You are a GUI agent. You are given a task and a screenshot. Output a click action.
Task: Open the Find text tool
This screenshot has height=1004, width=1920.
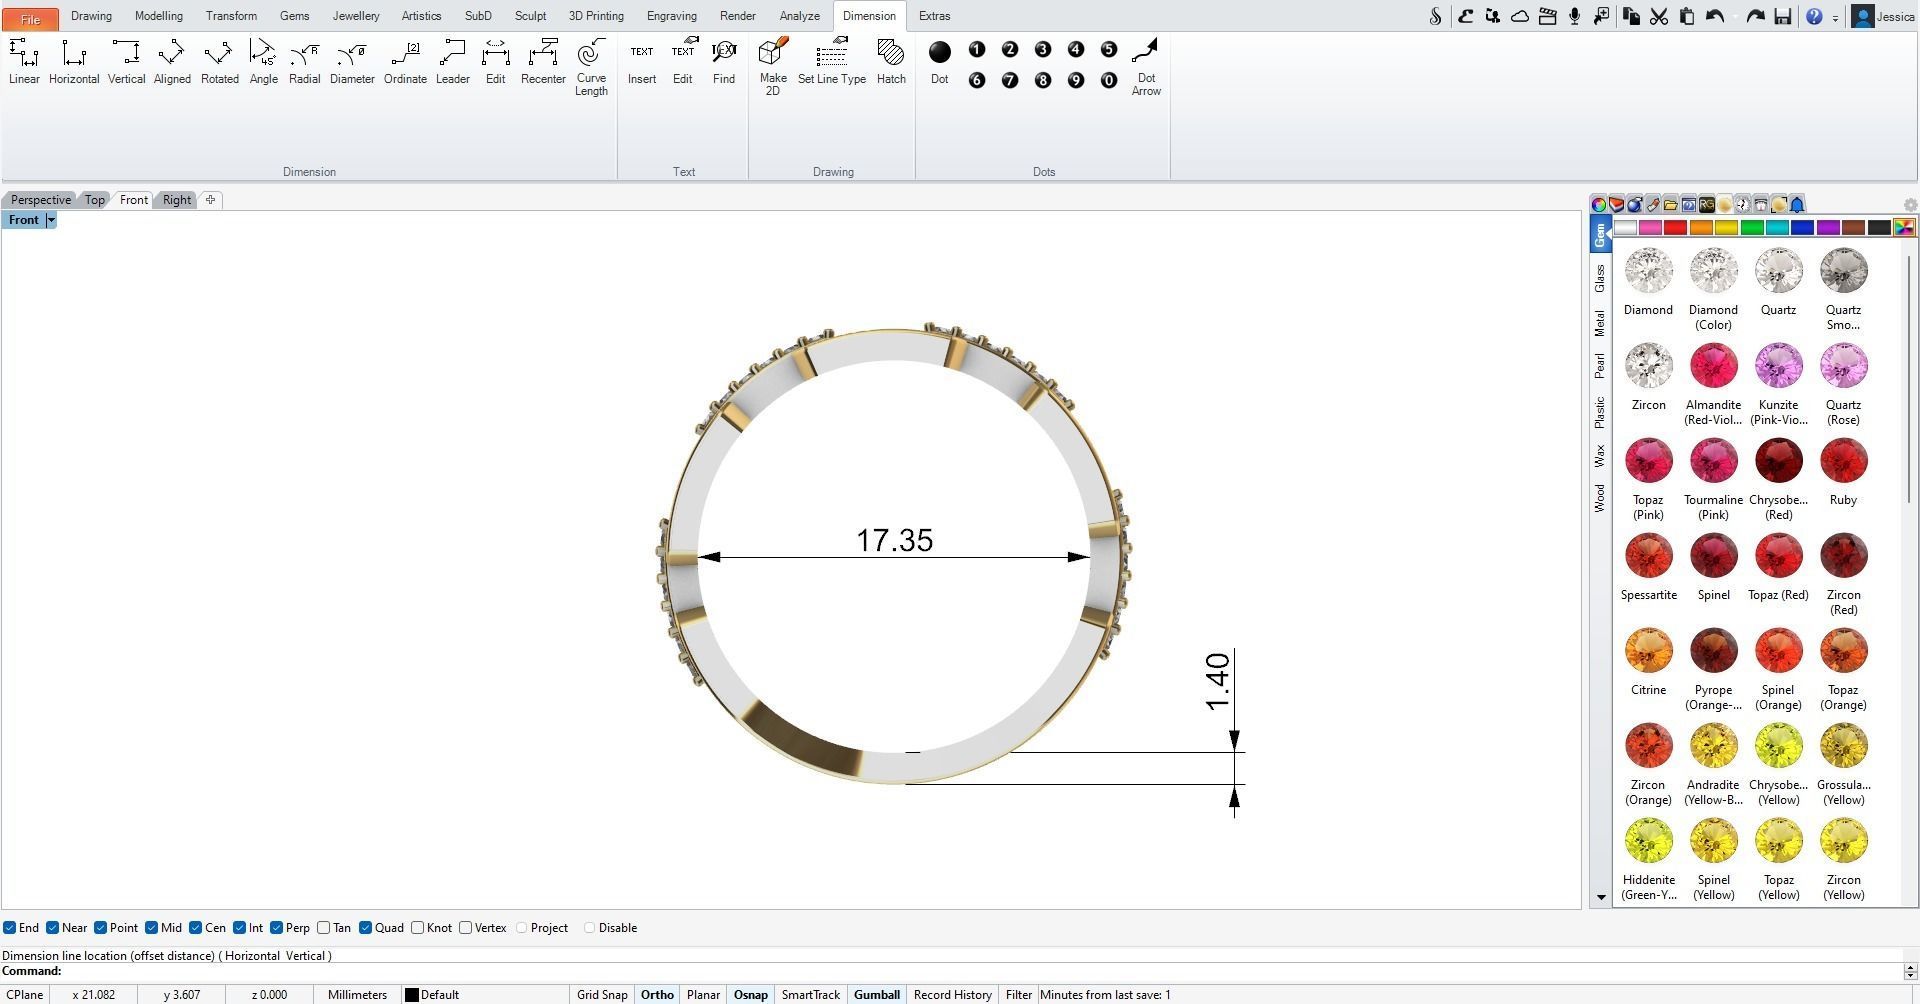click(724, 62)
